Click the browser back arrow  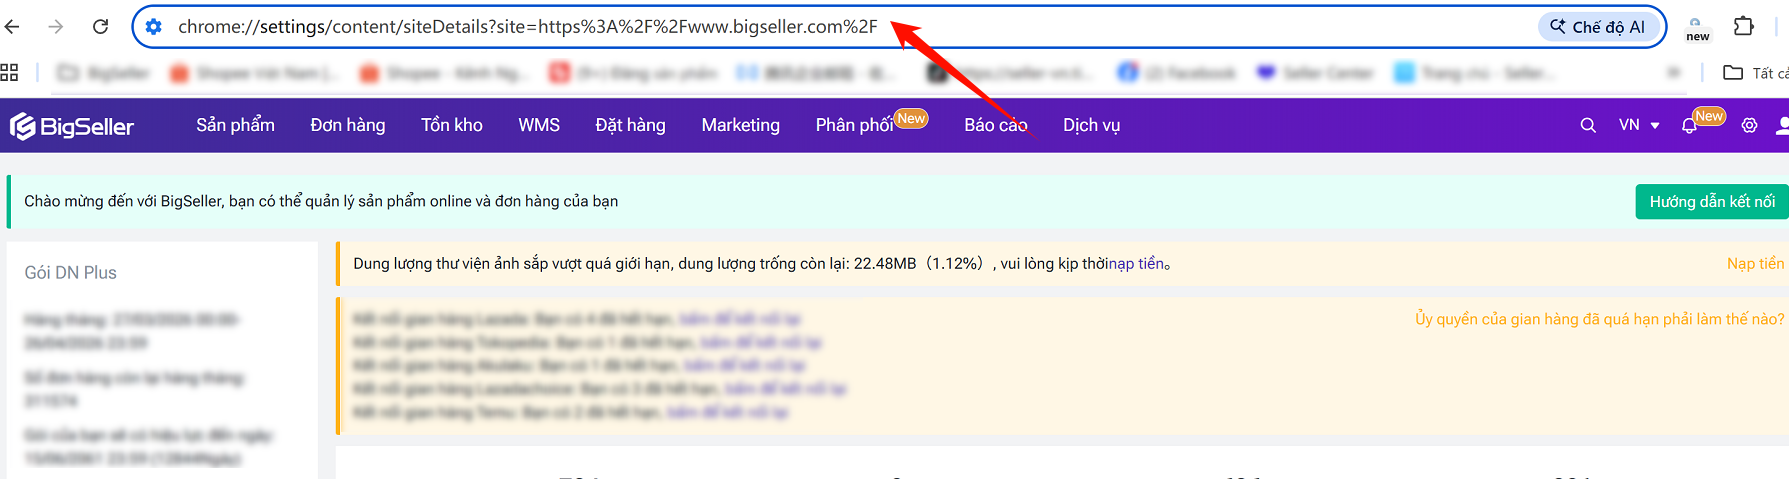point(12,27)
